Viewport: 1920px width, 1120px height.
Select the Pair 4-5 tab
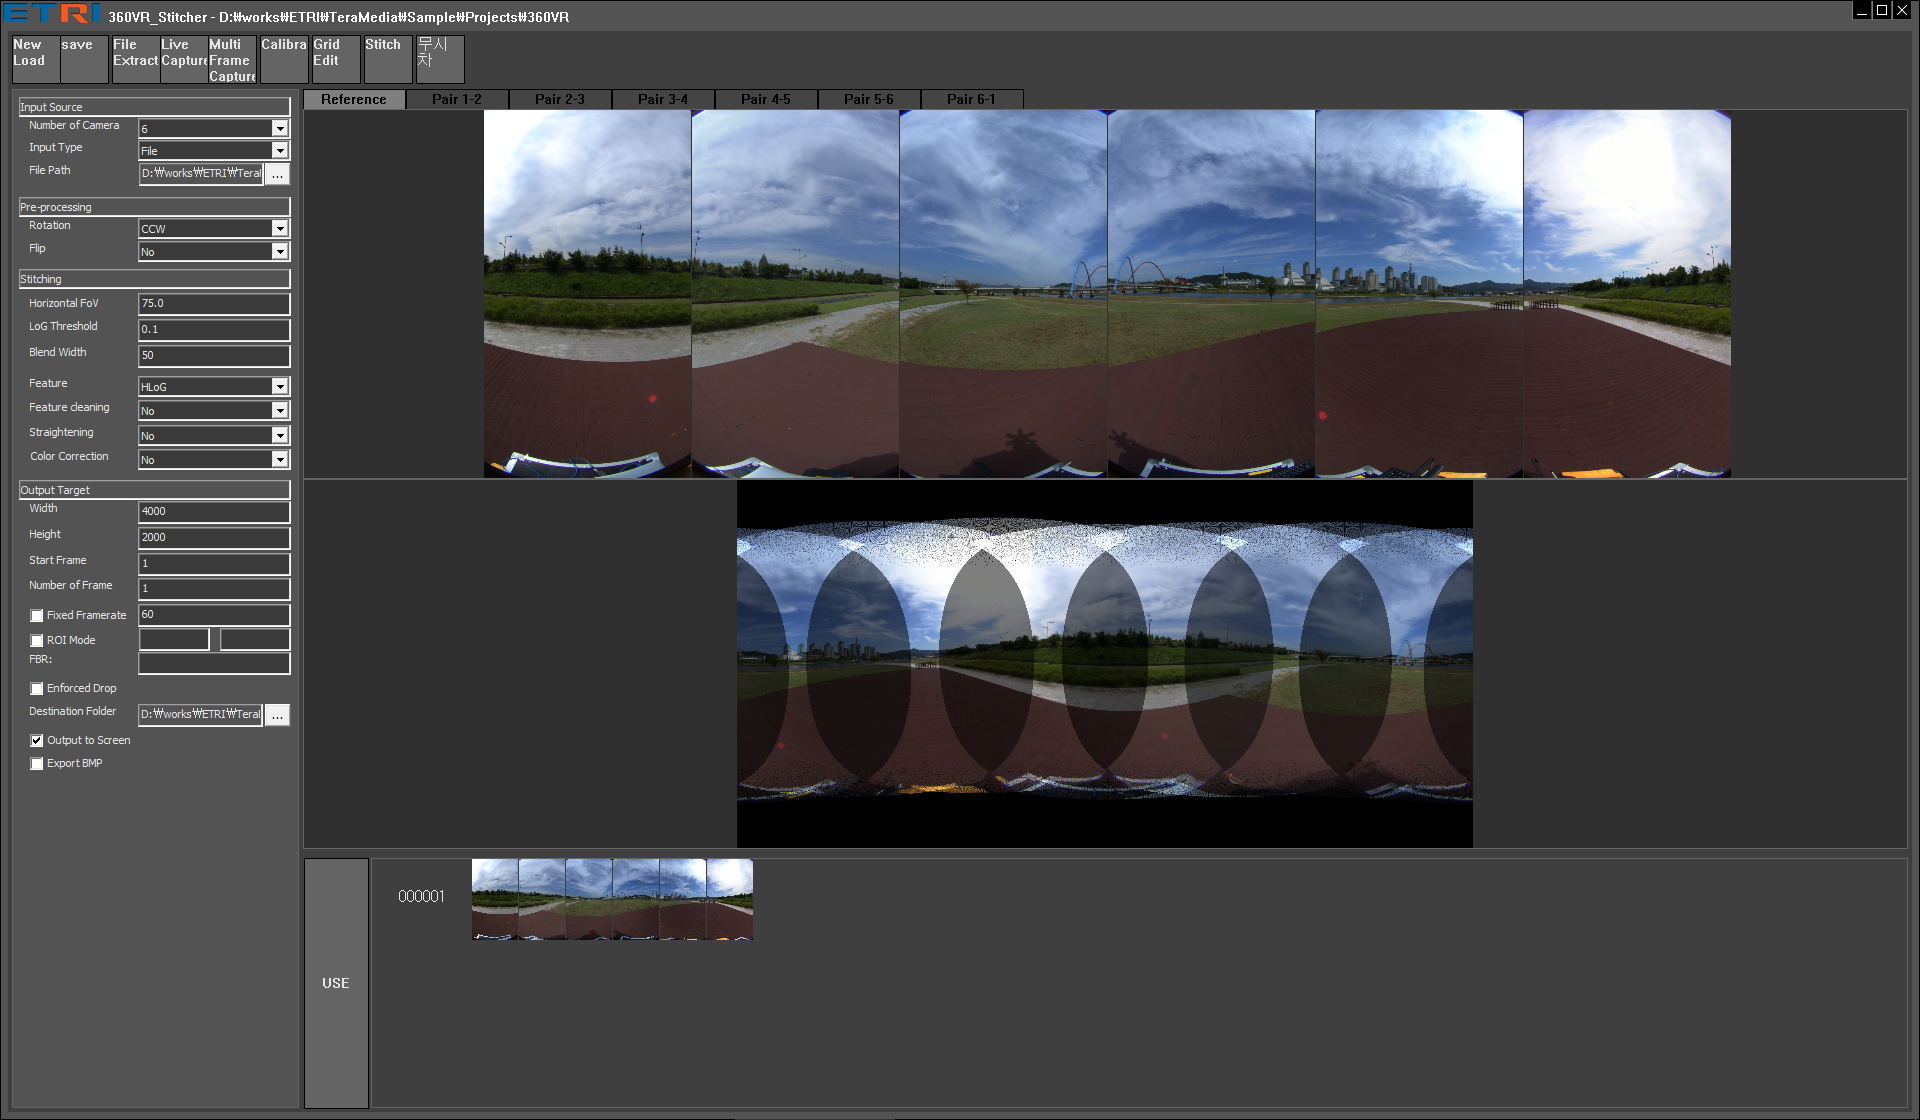[x=766, y=99]
